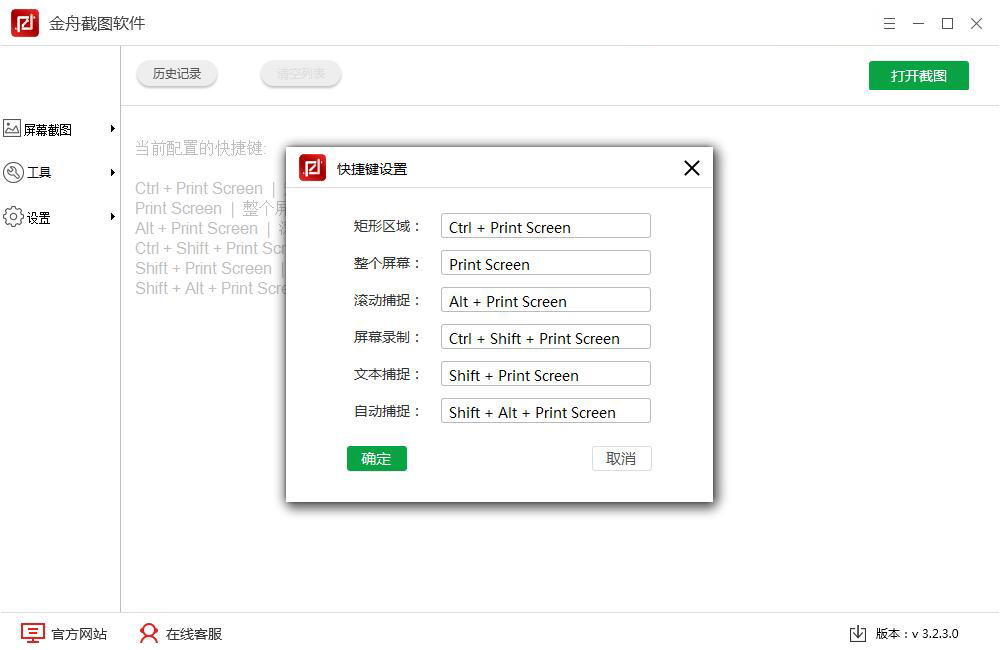Click the 整个屏幕 Print Screen field
The width and height of the screenshot is (1000, 650).
tap(545, 263)
